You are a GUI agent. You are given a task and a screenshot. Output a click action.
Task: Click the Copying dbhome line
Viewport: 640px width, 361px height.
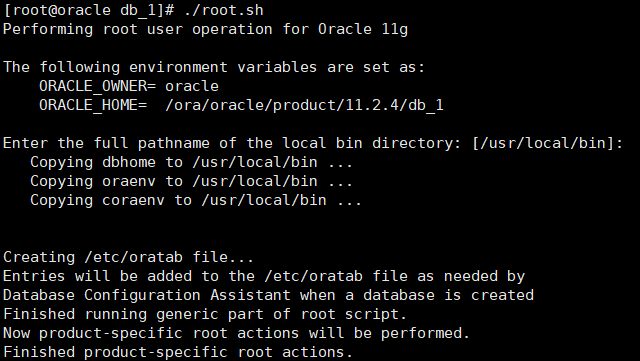tap(191, 162)
